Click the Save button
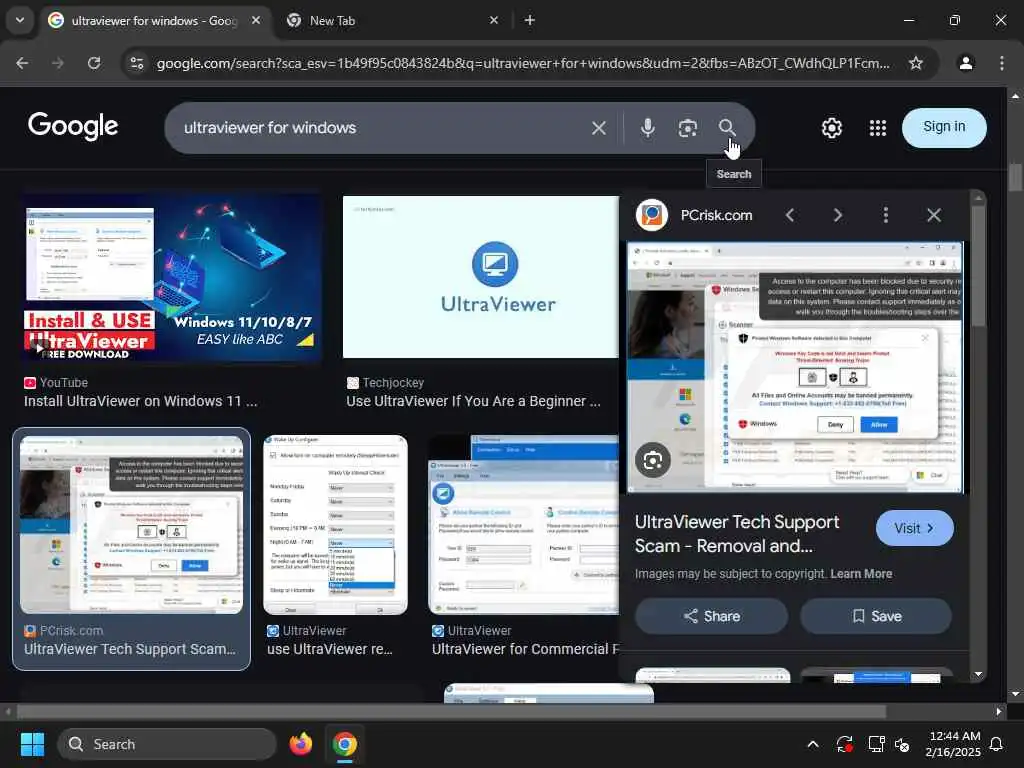1024x768 pixels. 876,616
